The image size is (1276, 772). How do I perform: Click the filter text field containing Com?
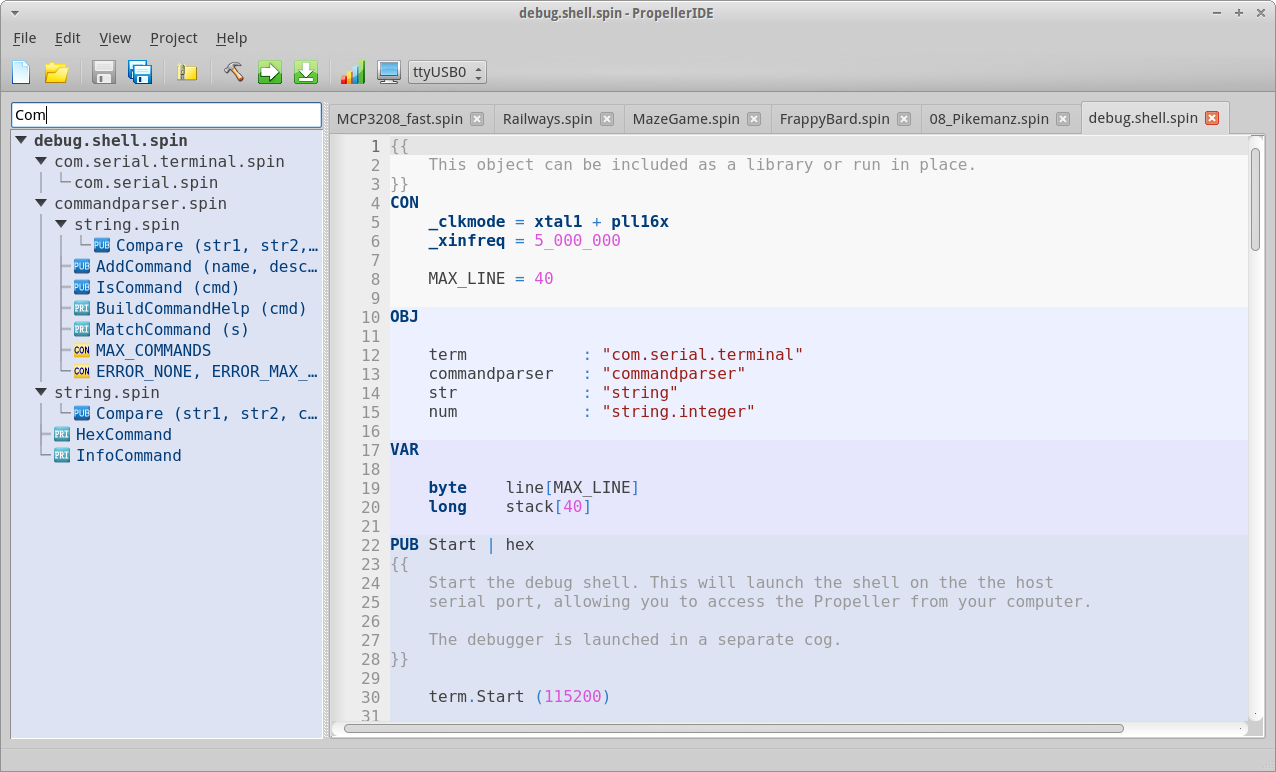pyautogui.click(x=166, y=115)
